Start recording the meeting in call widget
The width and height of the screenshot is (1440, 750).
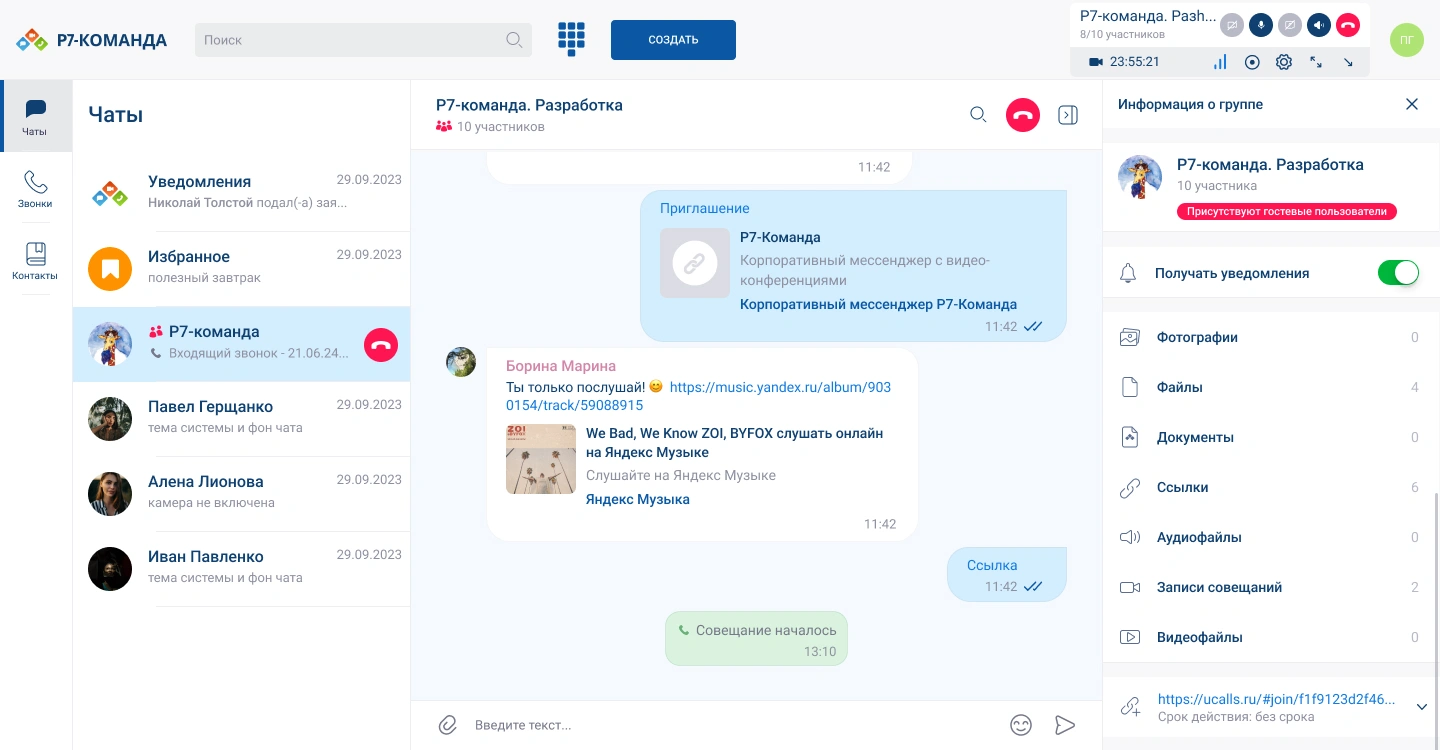[1252, 62]
